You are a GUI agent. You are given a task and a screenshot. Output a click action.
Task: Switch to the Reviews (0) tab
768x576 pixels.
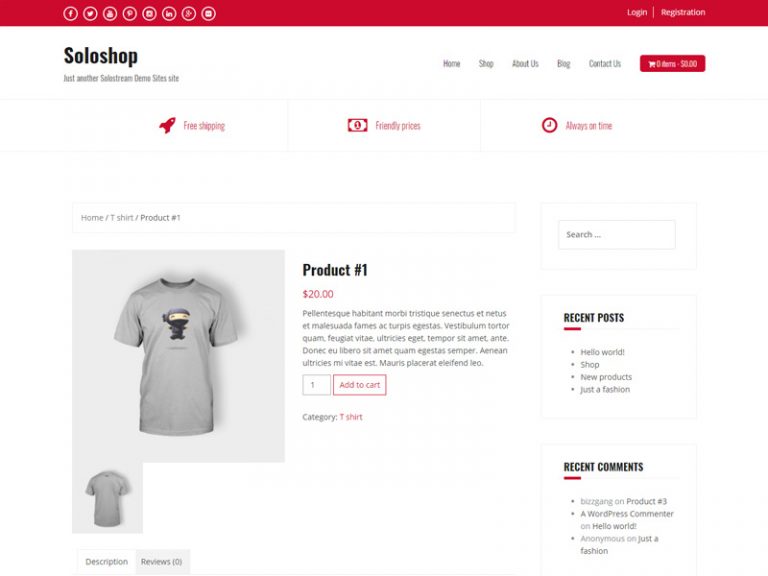162,562
